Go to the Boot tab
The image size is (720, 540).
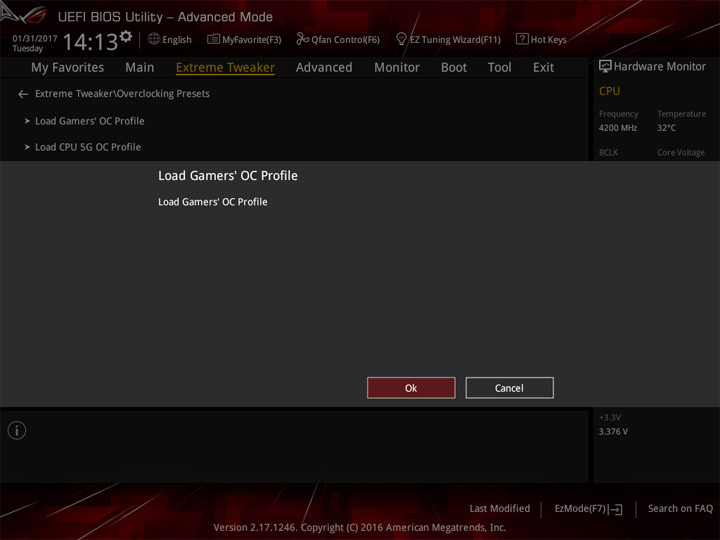point(454,68)
